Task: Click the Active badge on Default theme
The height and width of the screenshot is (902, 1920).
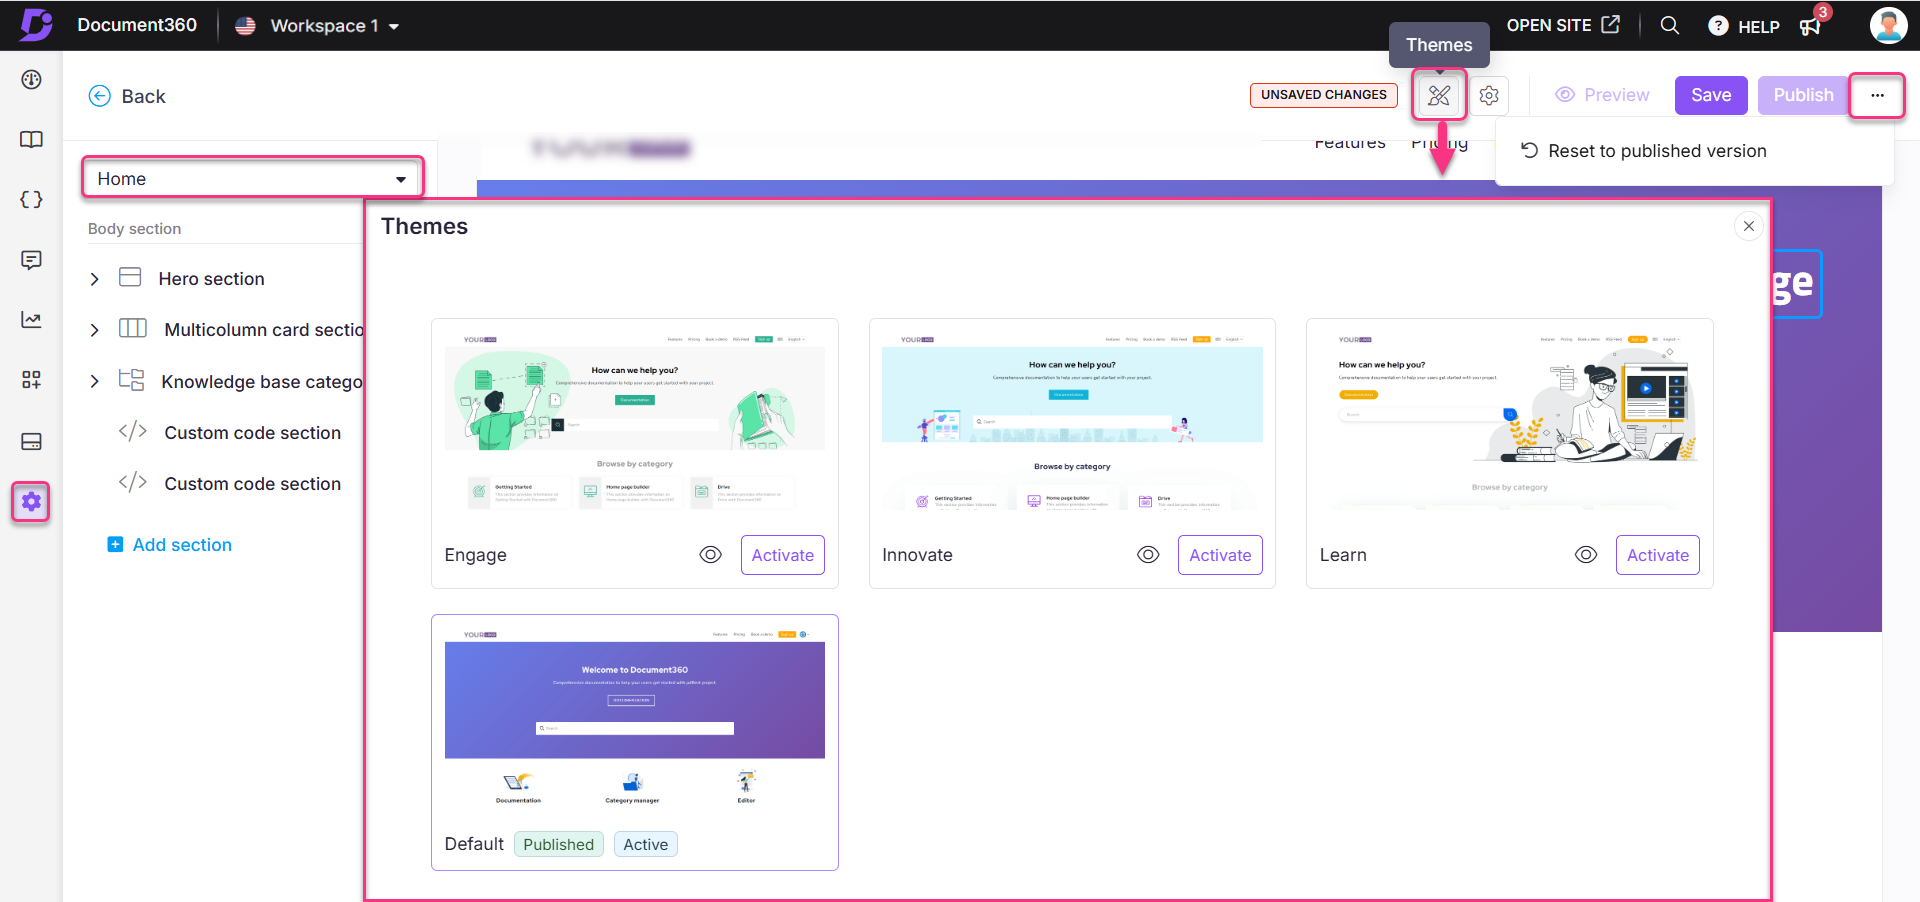Action: pyautogui.click(x=646, y=844)
